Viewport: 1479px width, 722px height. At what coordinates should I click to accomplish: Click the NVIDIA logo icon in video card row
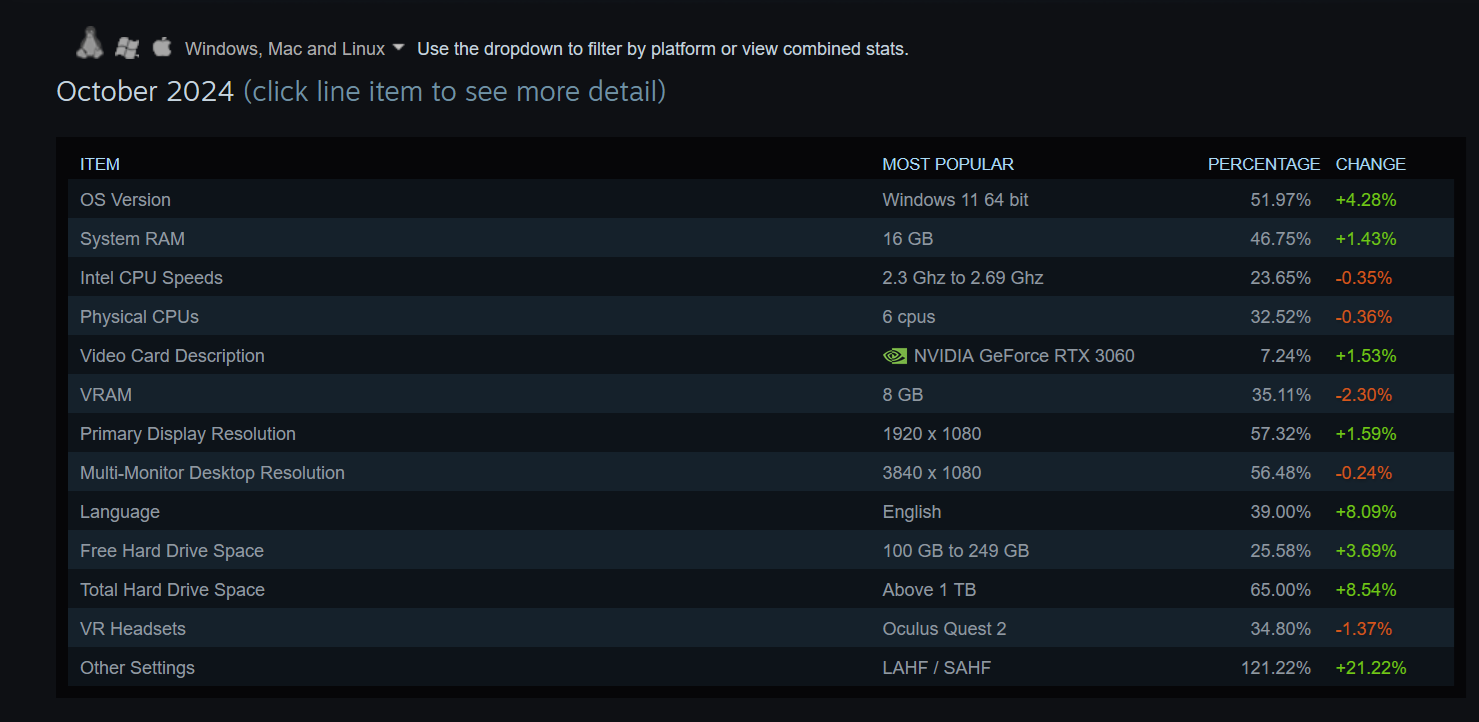tap(895, 356)
